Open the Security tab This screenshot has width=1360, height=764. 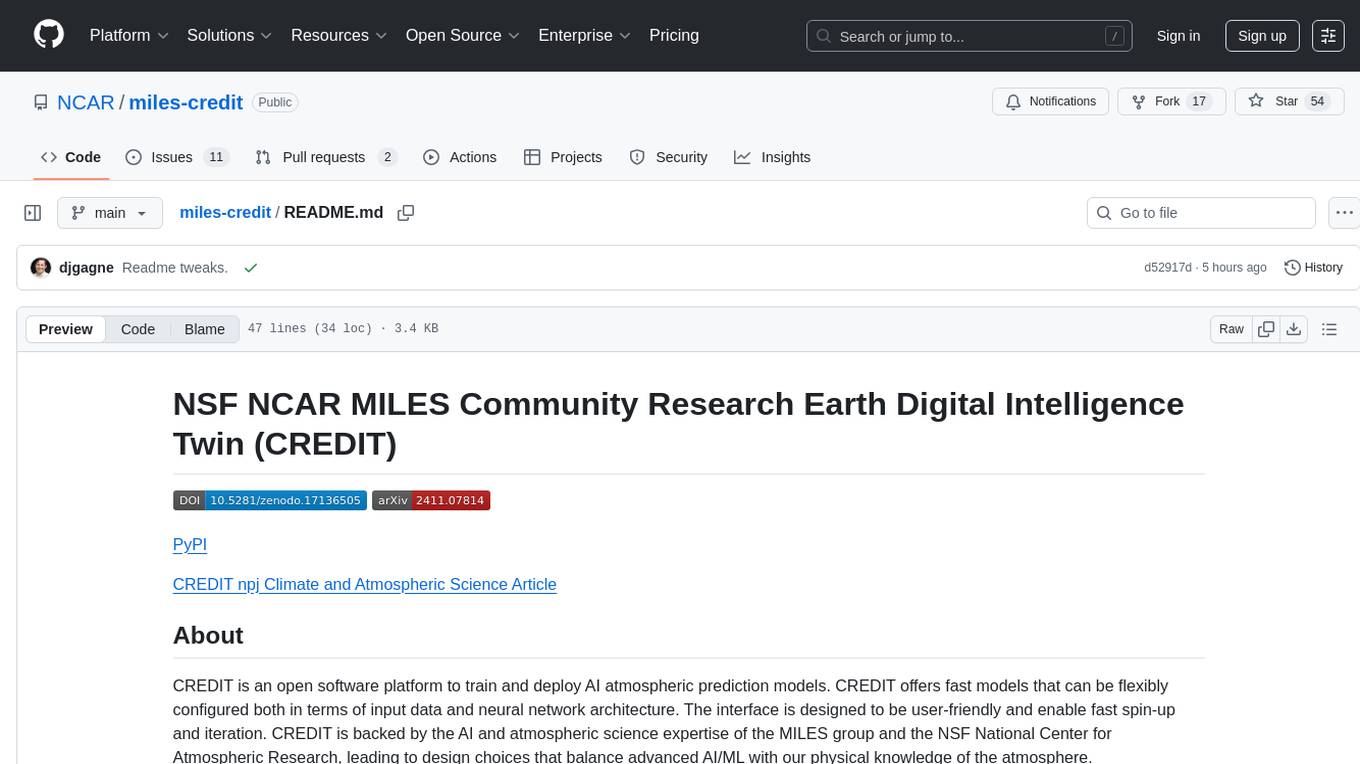point(668,157)
